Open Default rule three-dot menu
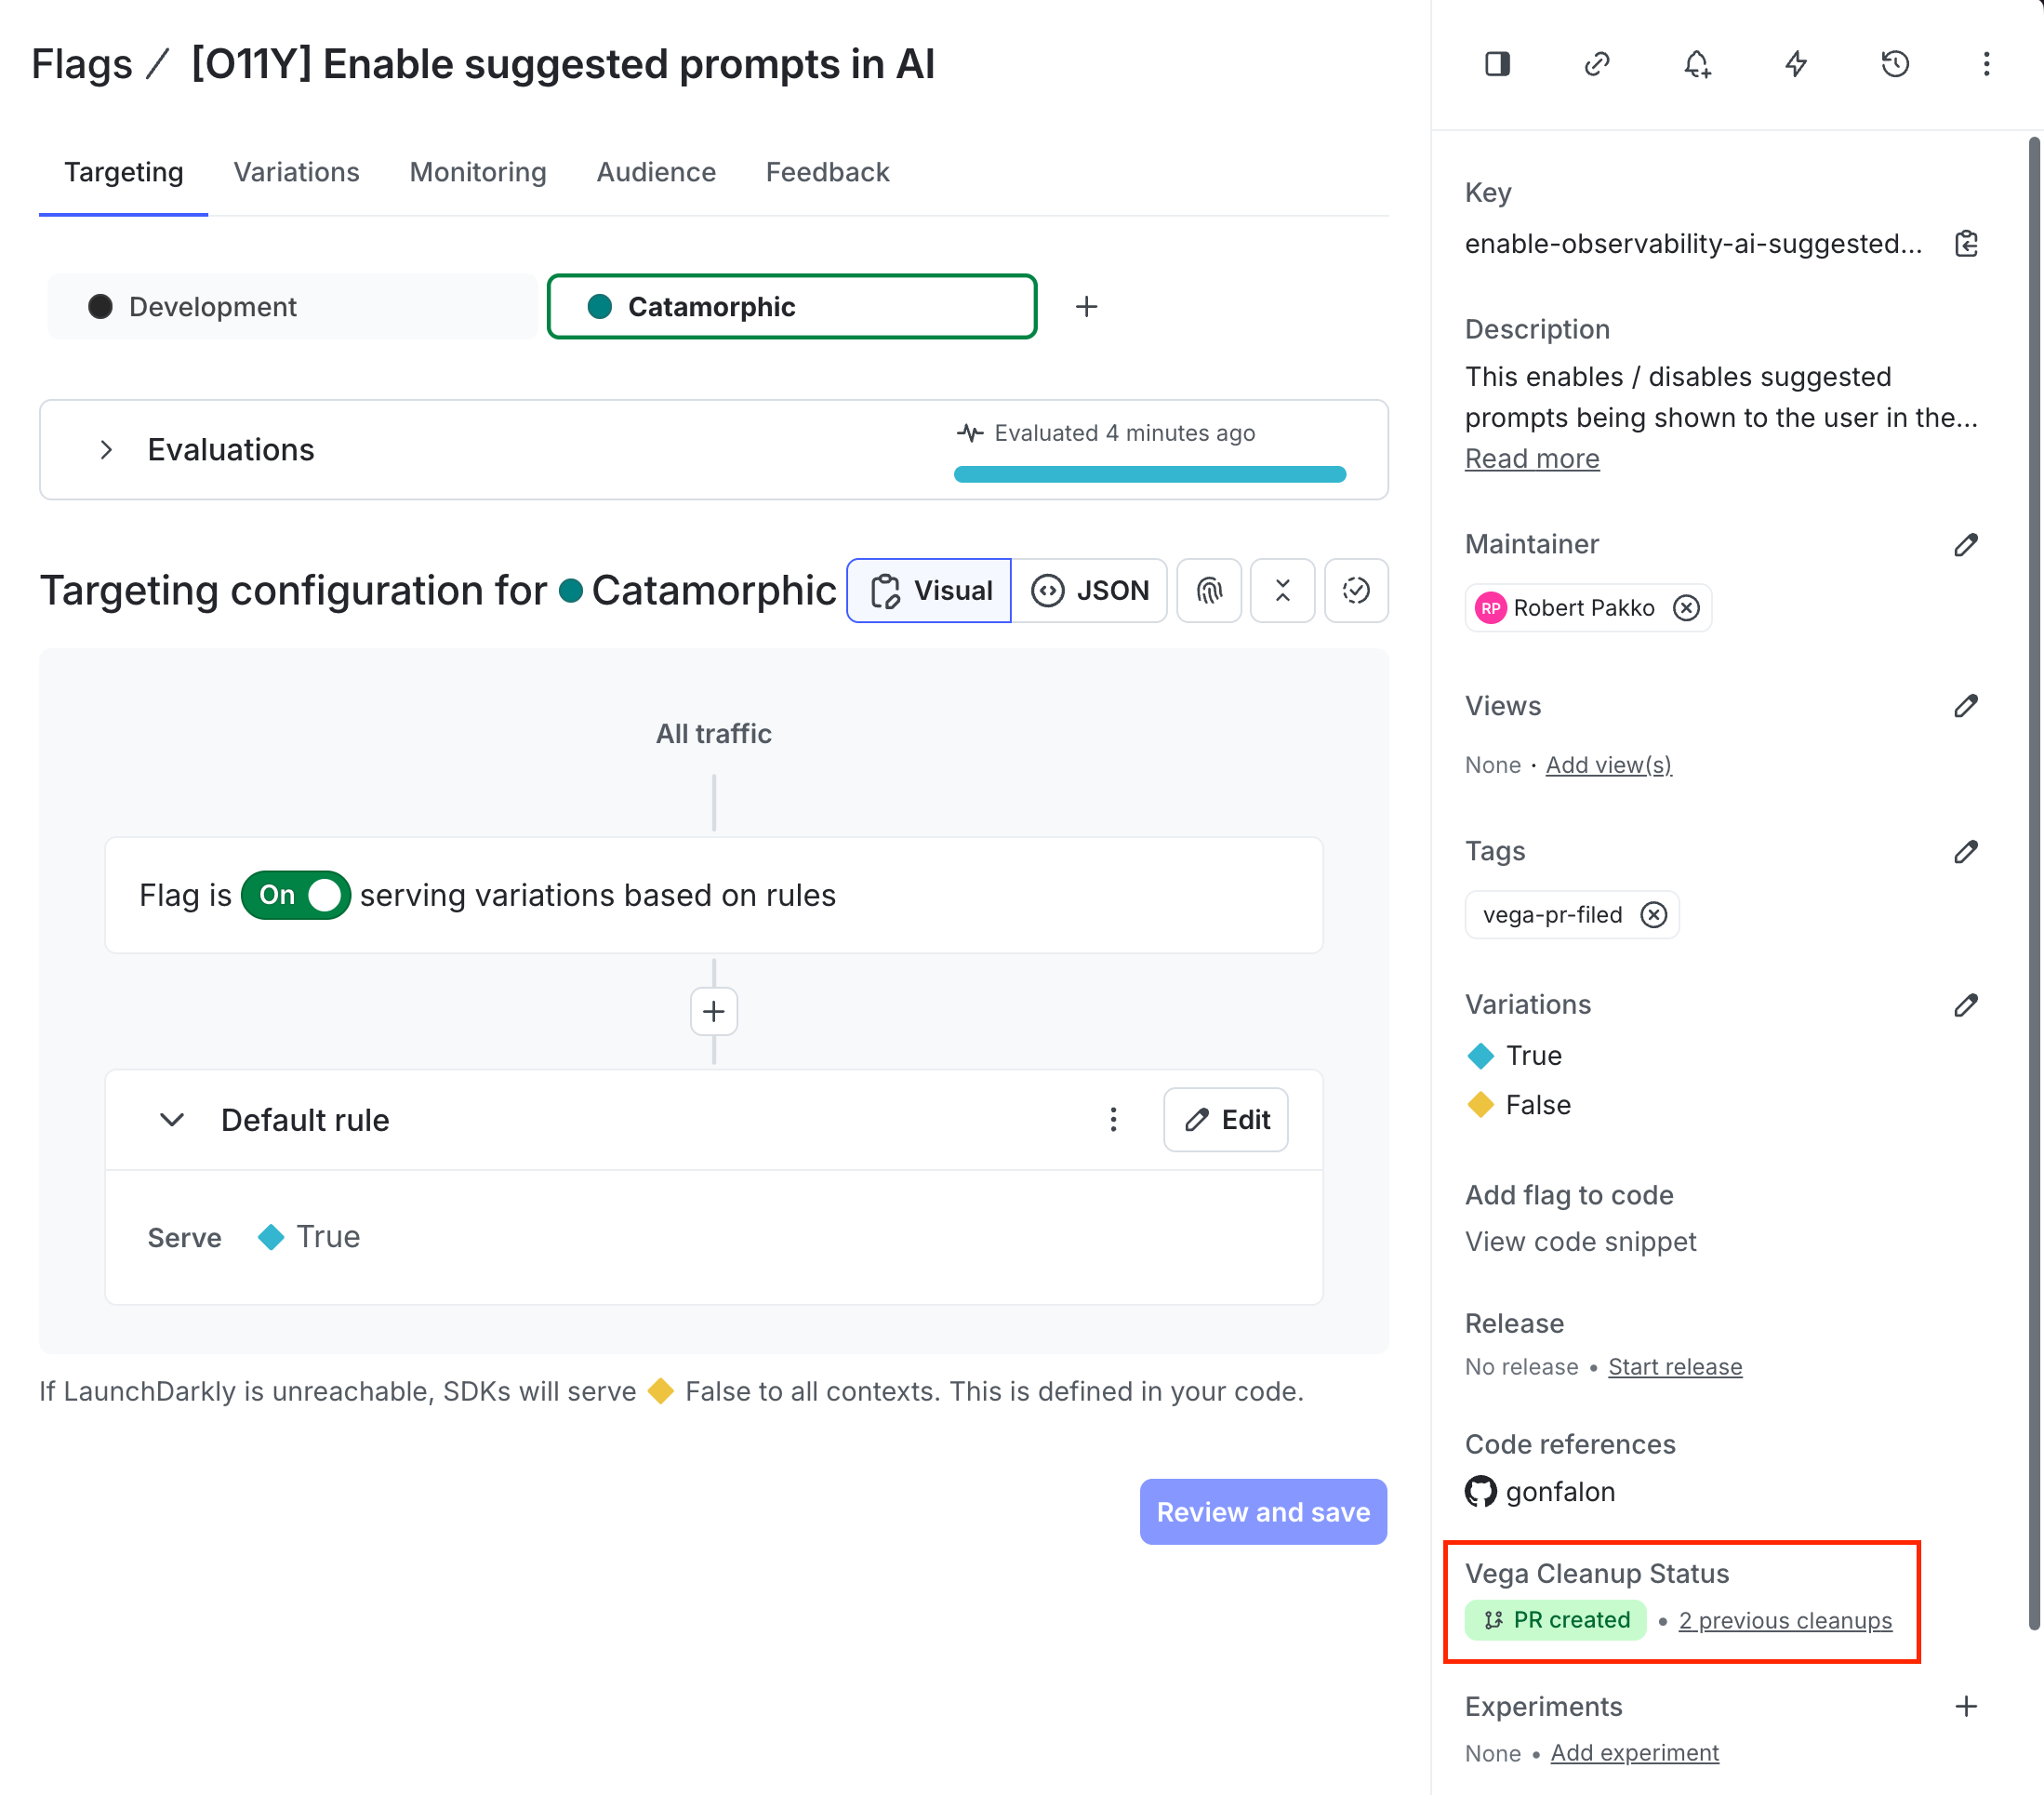Screen dimensions: 2044x1795 point(1113,1119)
